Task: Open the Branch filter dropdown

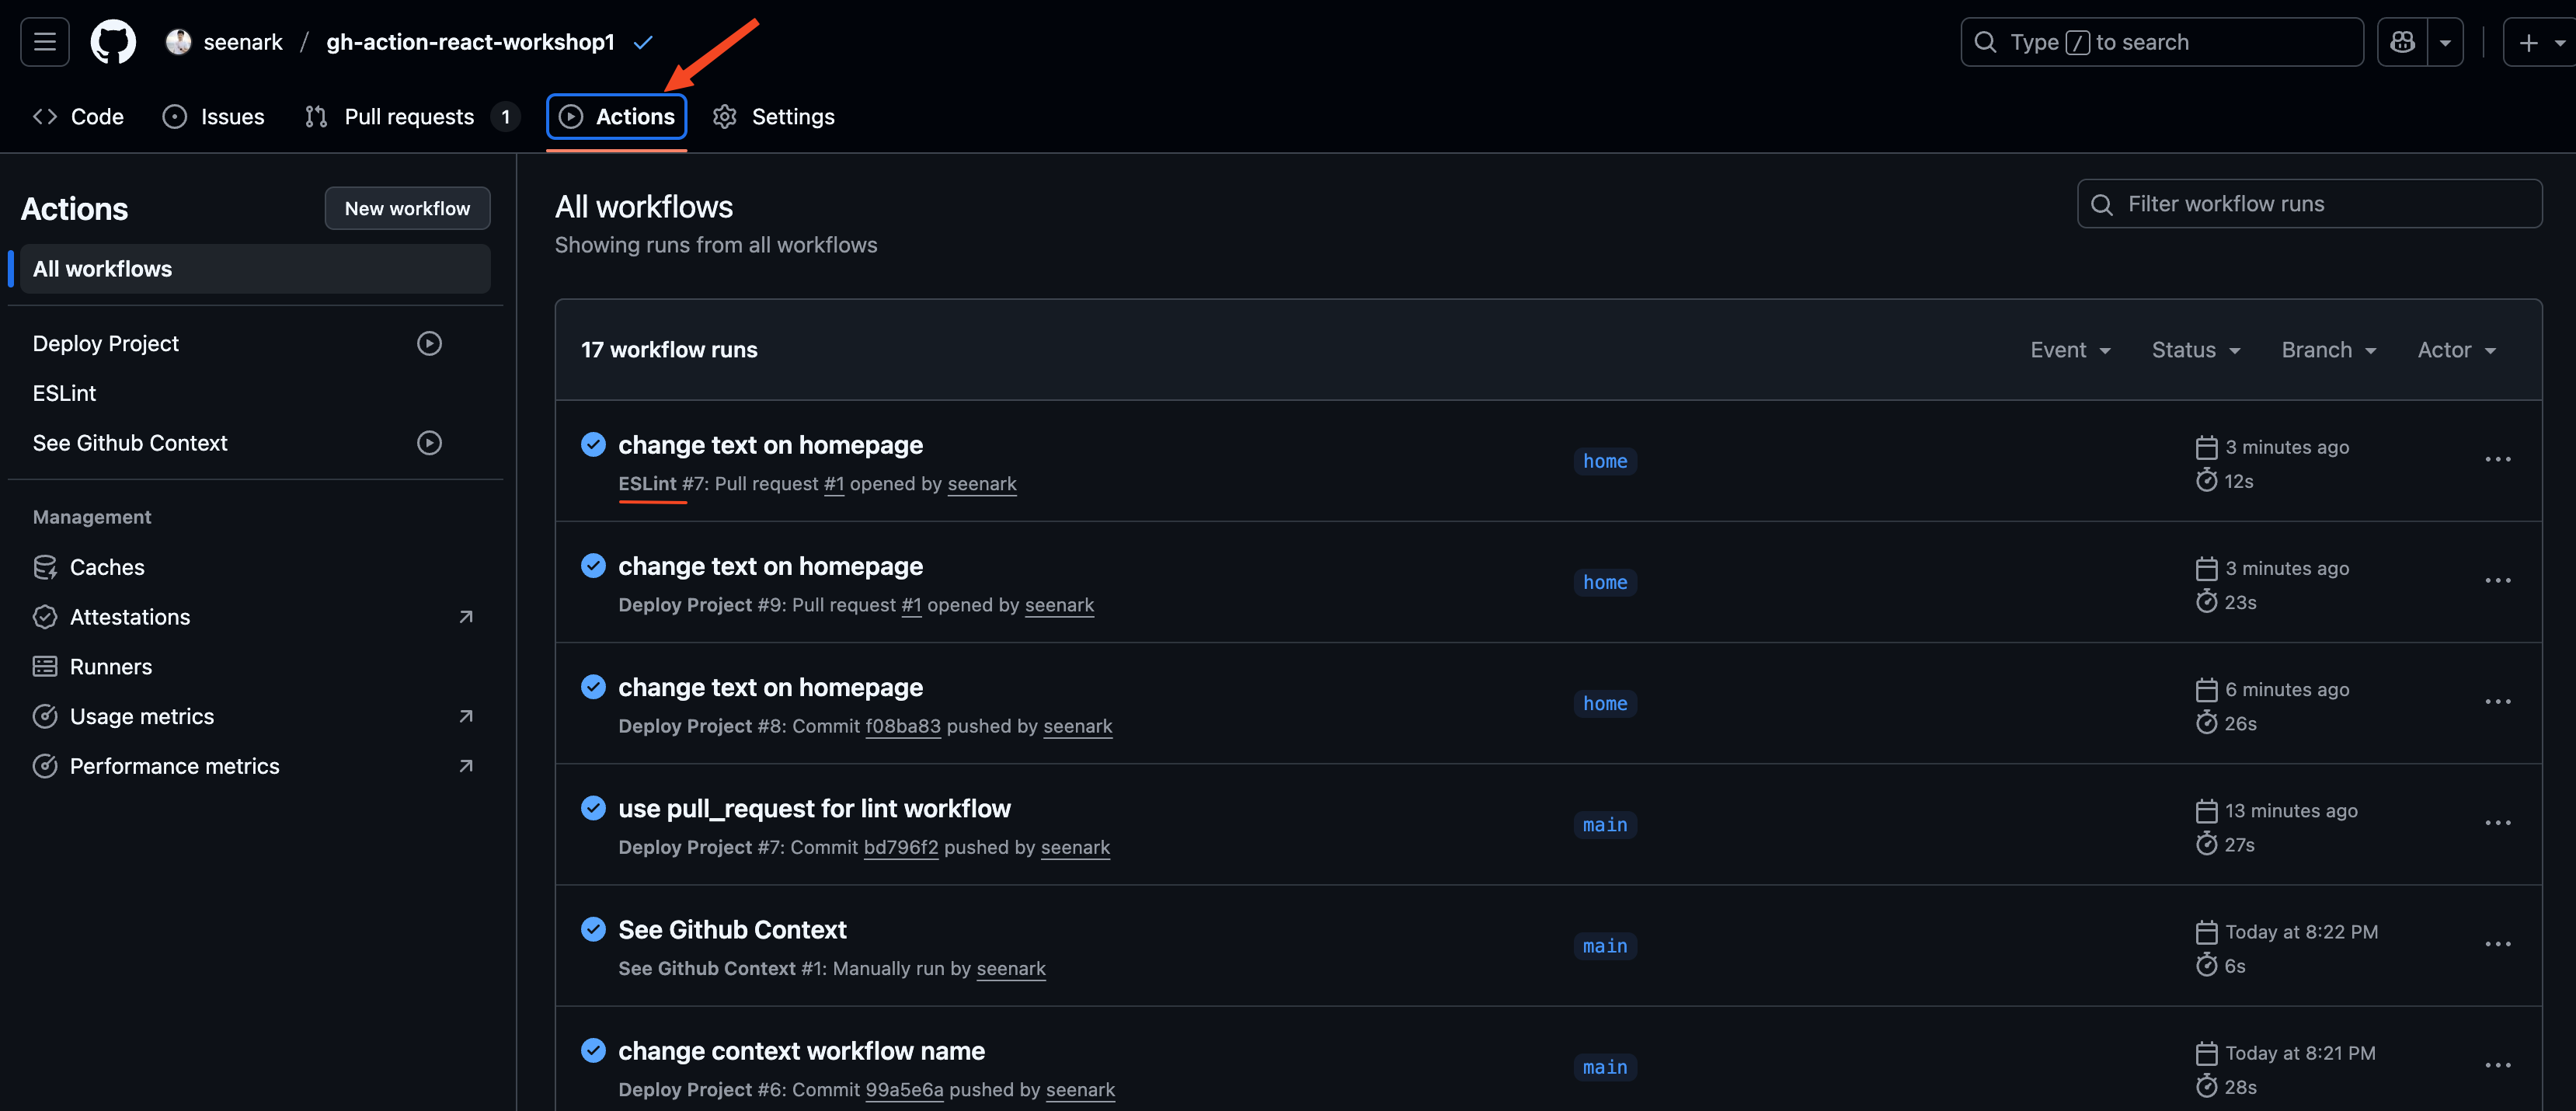Action: 2327,350
